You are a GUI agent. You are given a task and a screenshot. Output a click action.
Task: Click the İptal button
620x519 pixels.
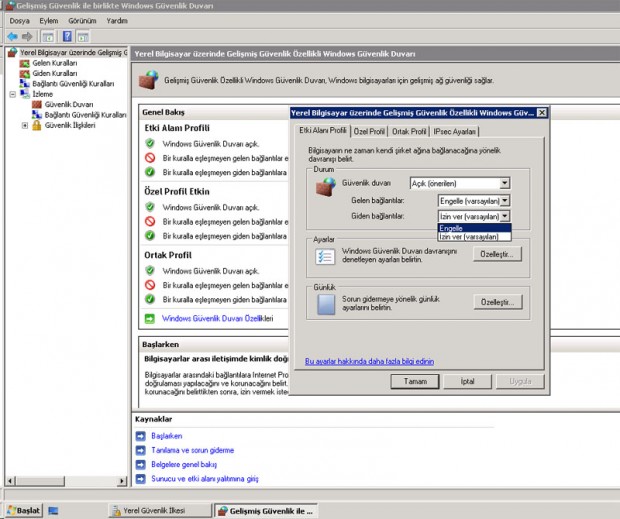click(467, 381)
